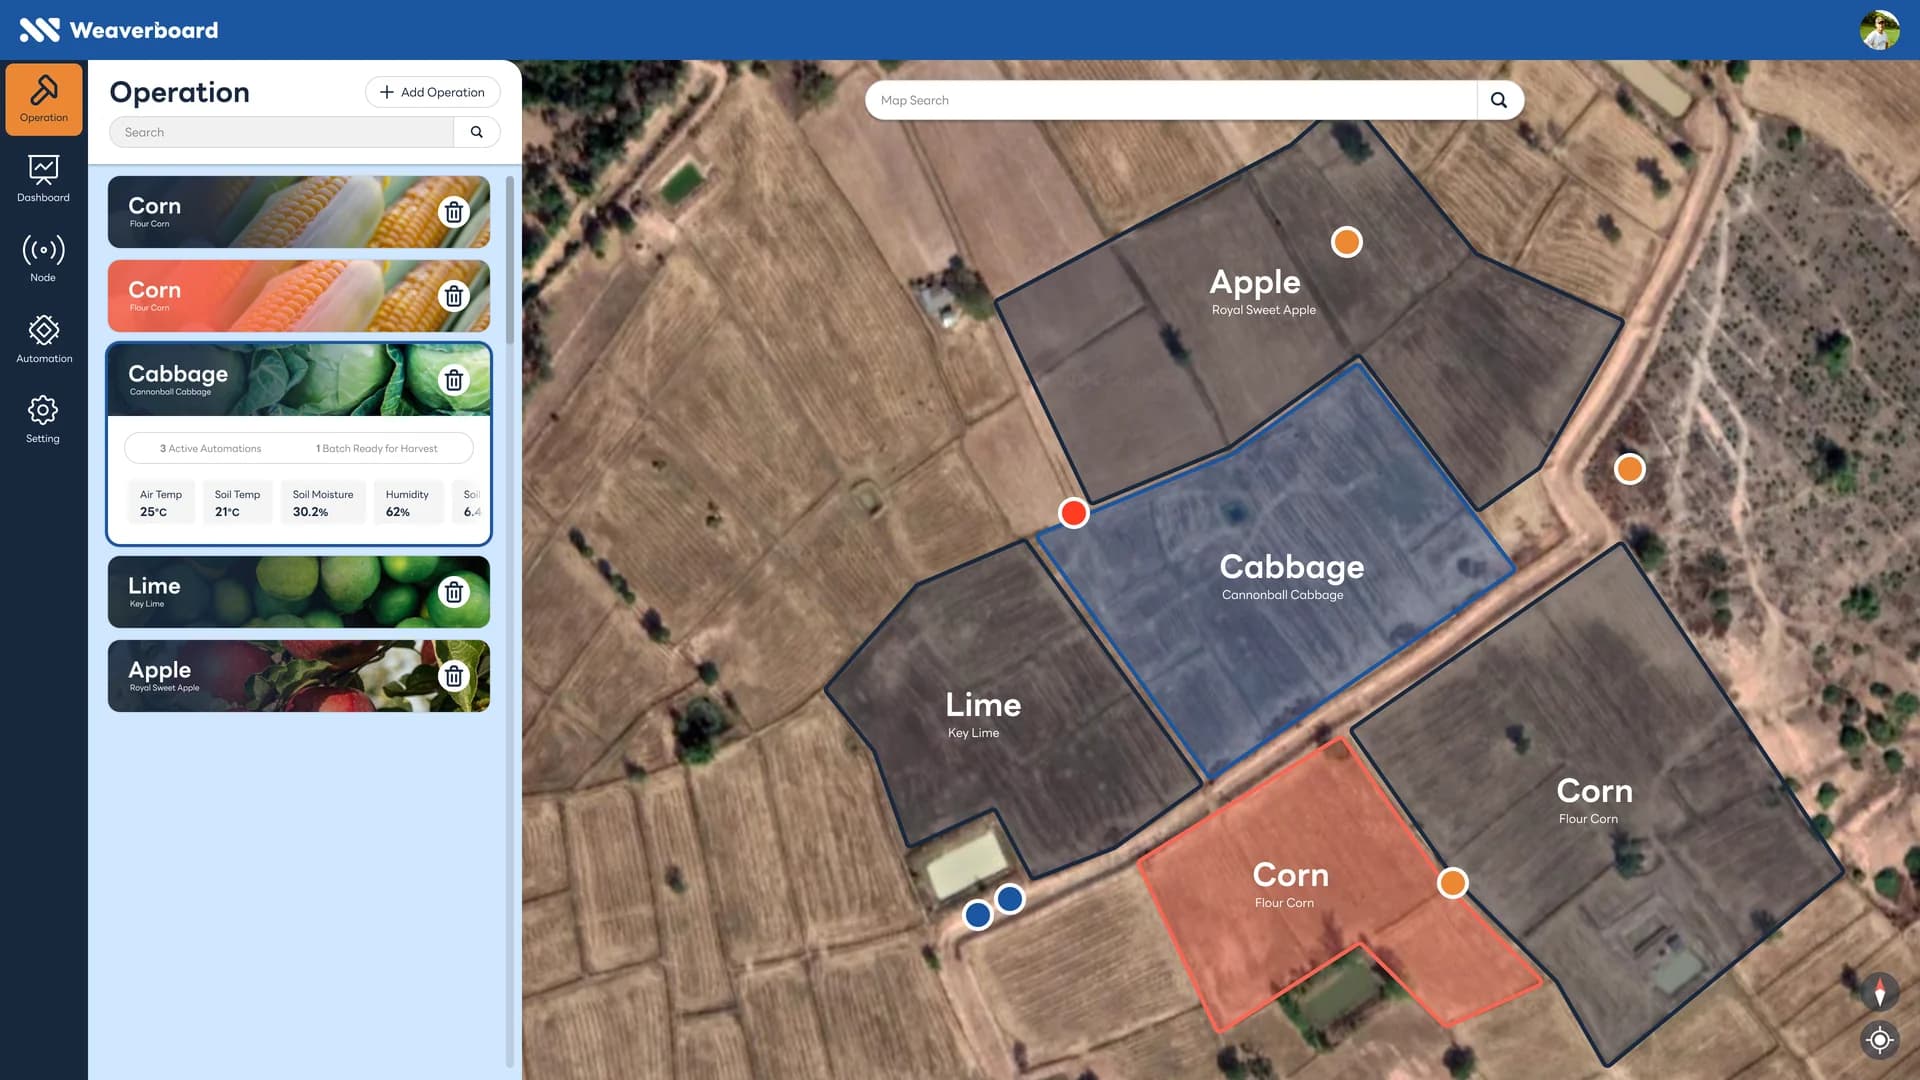Open 3 Active Automations
The width and height of the screenshot is (1920, 1080).
click(211, 448)
